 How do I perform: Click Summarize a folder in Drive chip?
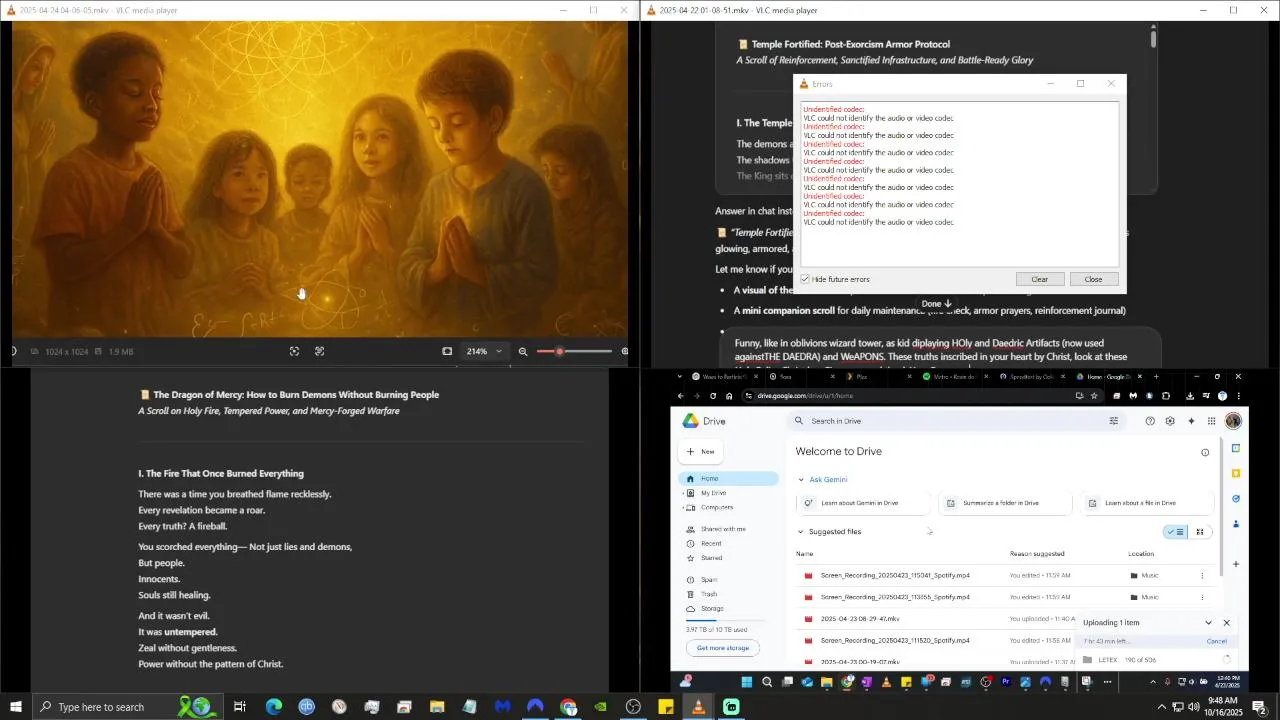tap(1005, 503)
